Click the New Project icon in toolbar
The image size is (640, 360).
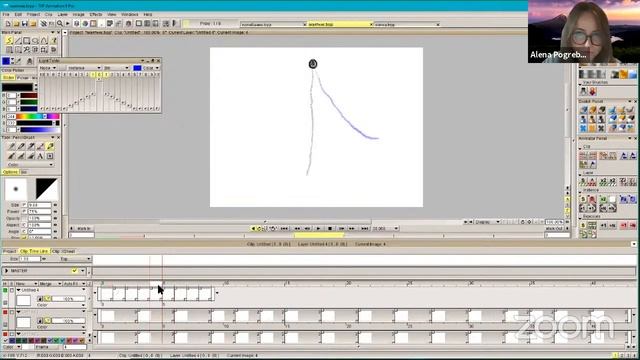point(8,24)
